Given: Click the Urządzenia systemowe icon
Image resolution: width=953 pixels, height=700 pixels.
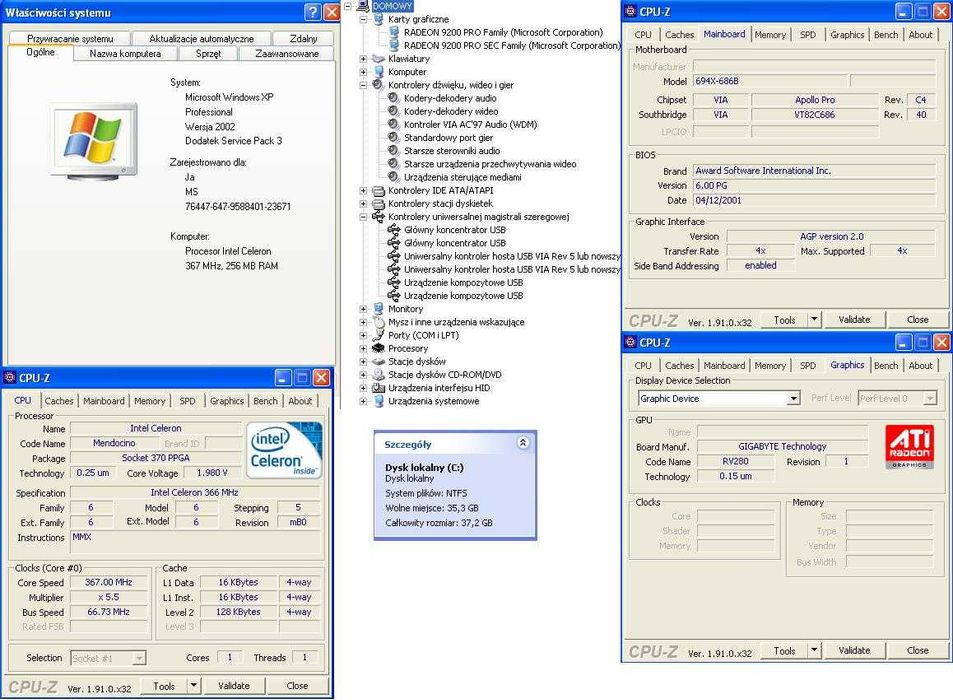Looking at the screenshot, I should tap(378, 401).
